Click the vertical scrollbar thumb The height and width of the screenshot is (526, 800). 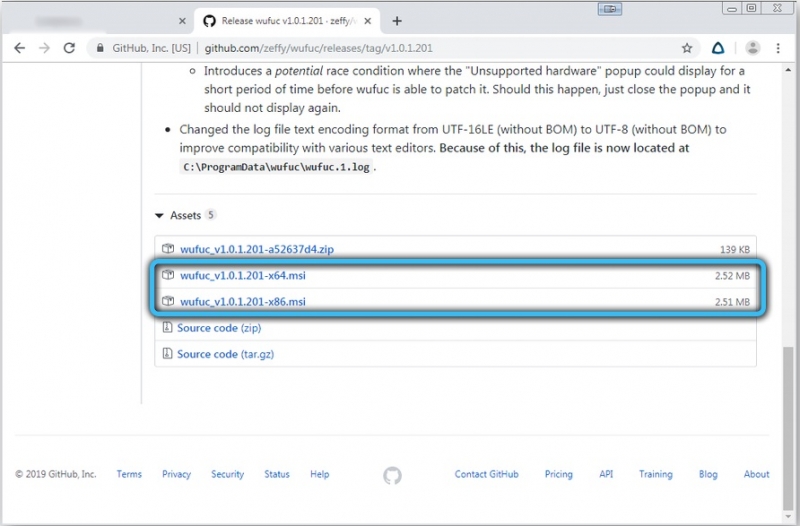789,428
